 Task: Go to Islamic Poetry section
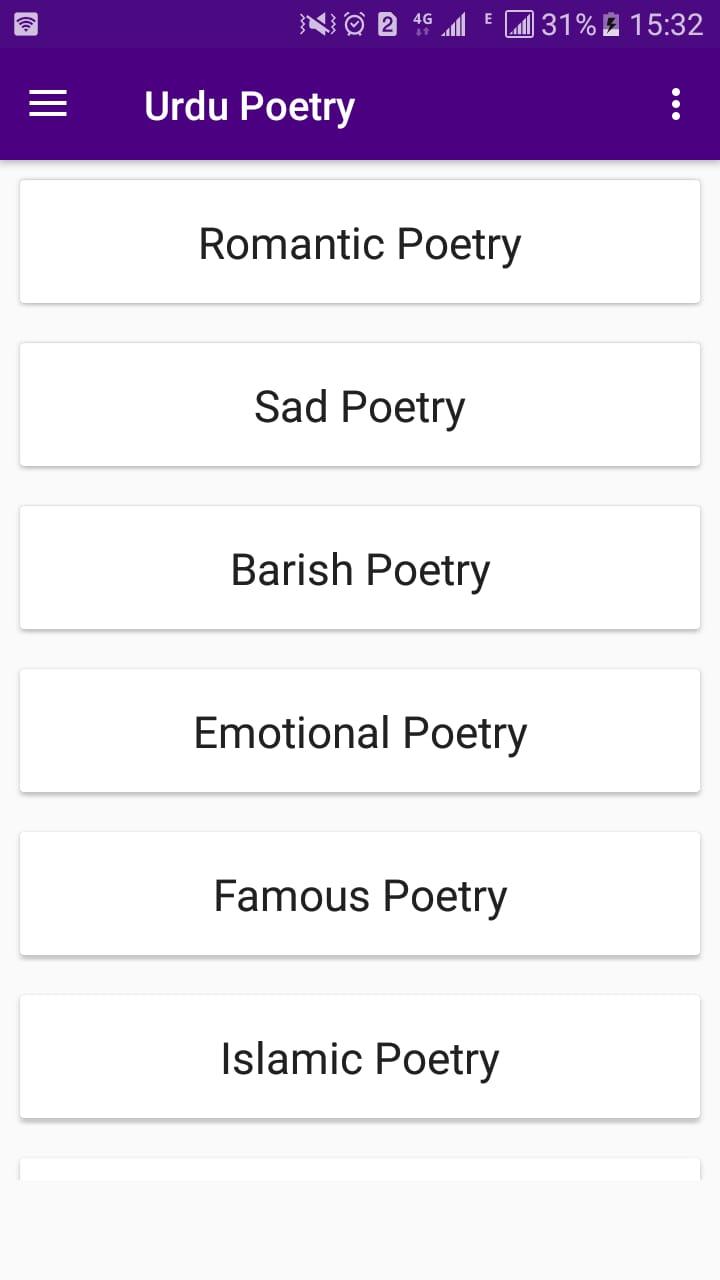pos(360,1057)
